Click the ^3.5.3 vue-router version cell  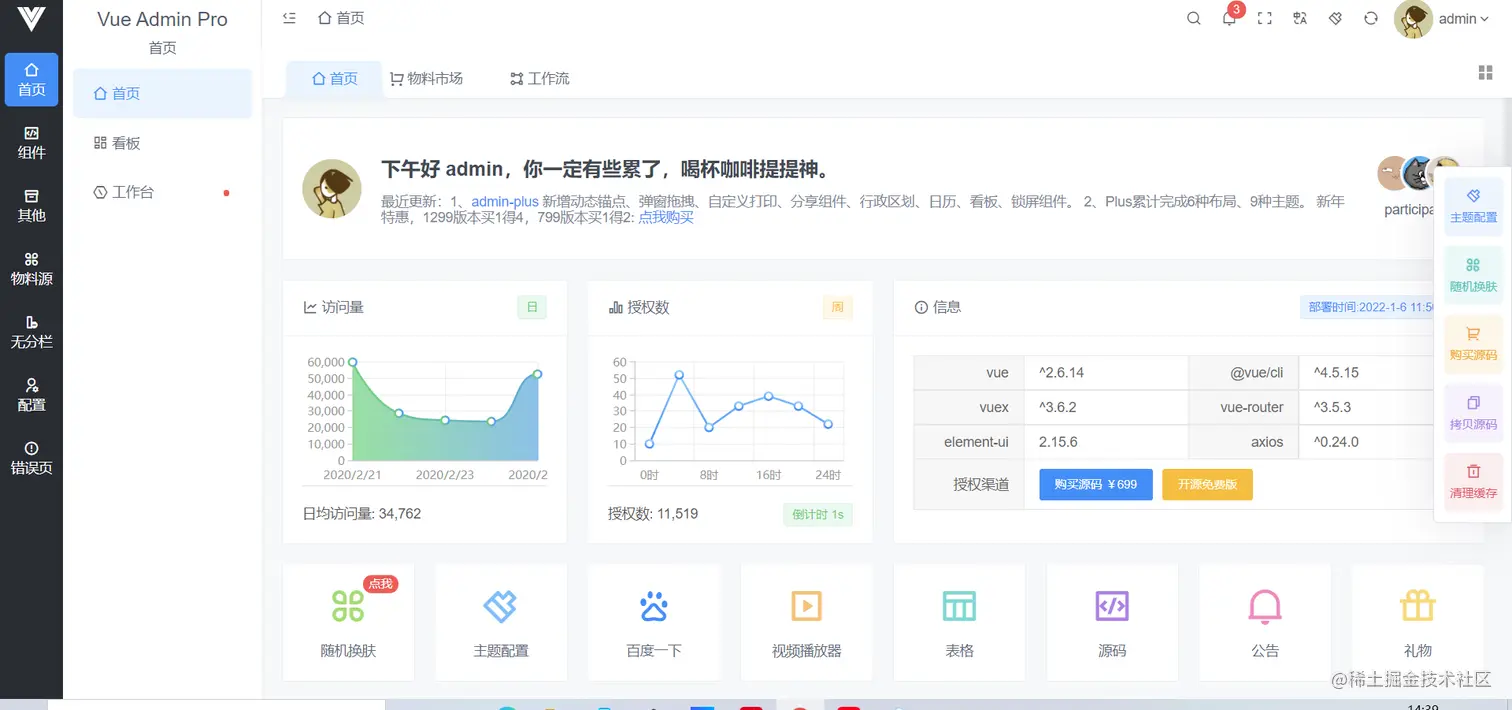pos(1367,407)
